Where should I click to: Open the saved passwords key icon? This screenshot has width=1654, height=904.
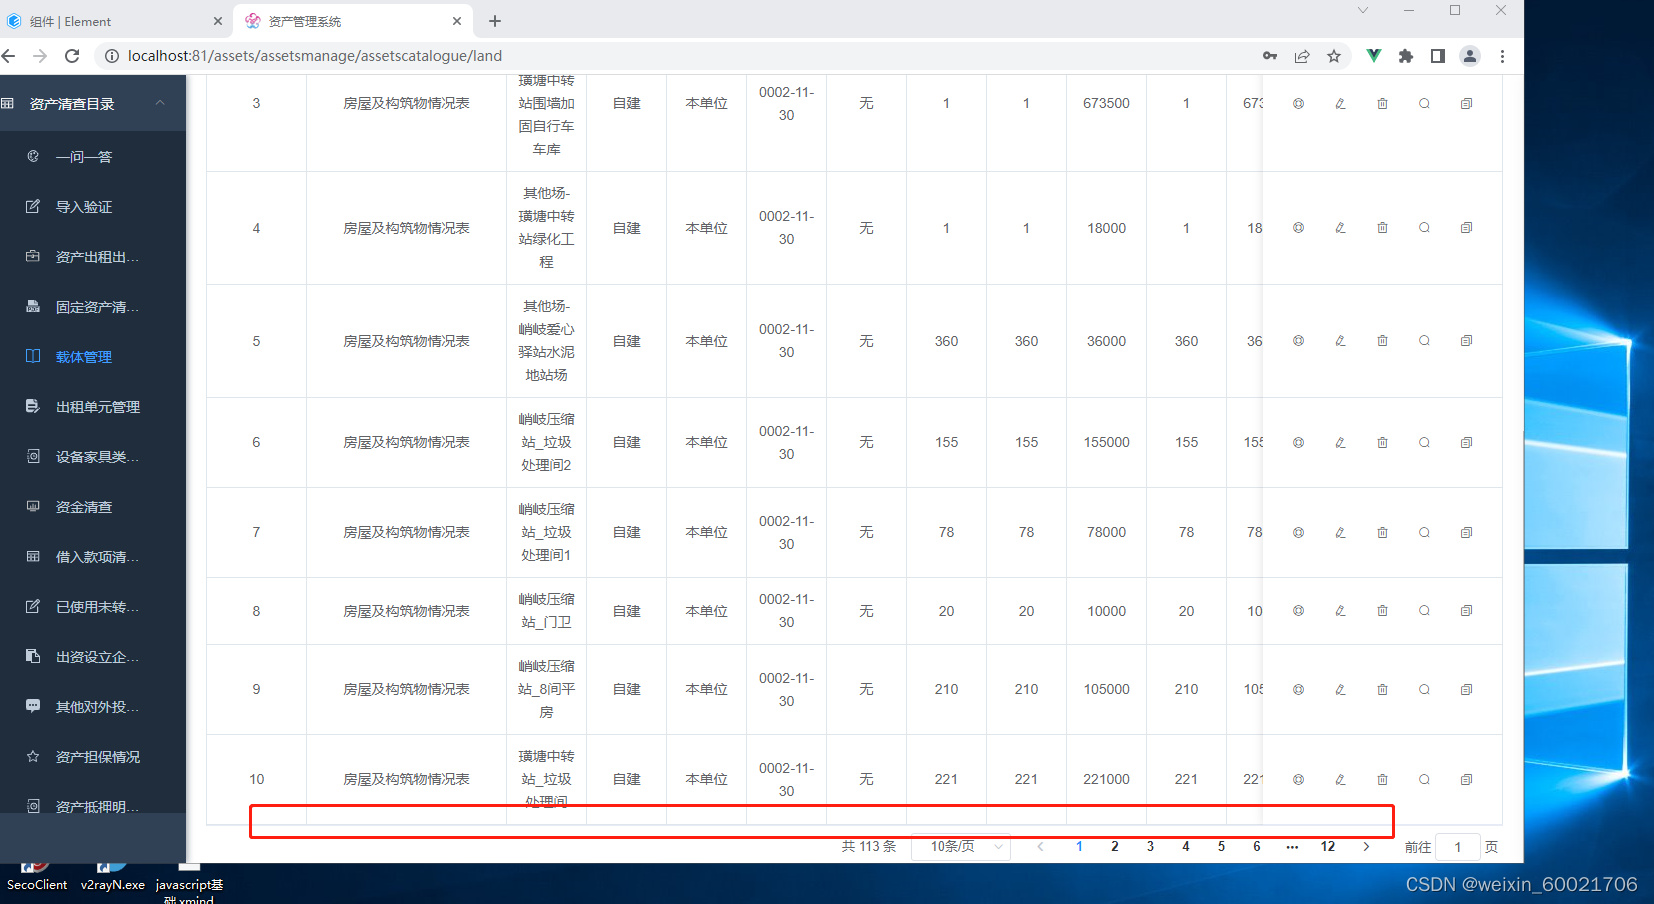[x=1270, y=56]
